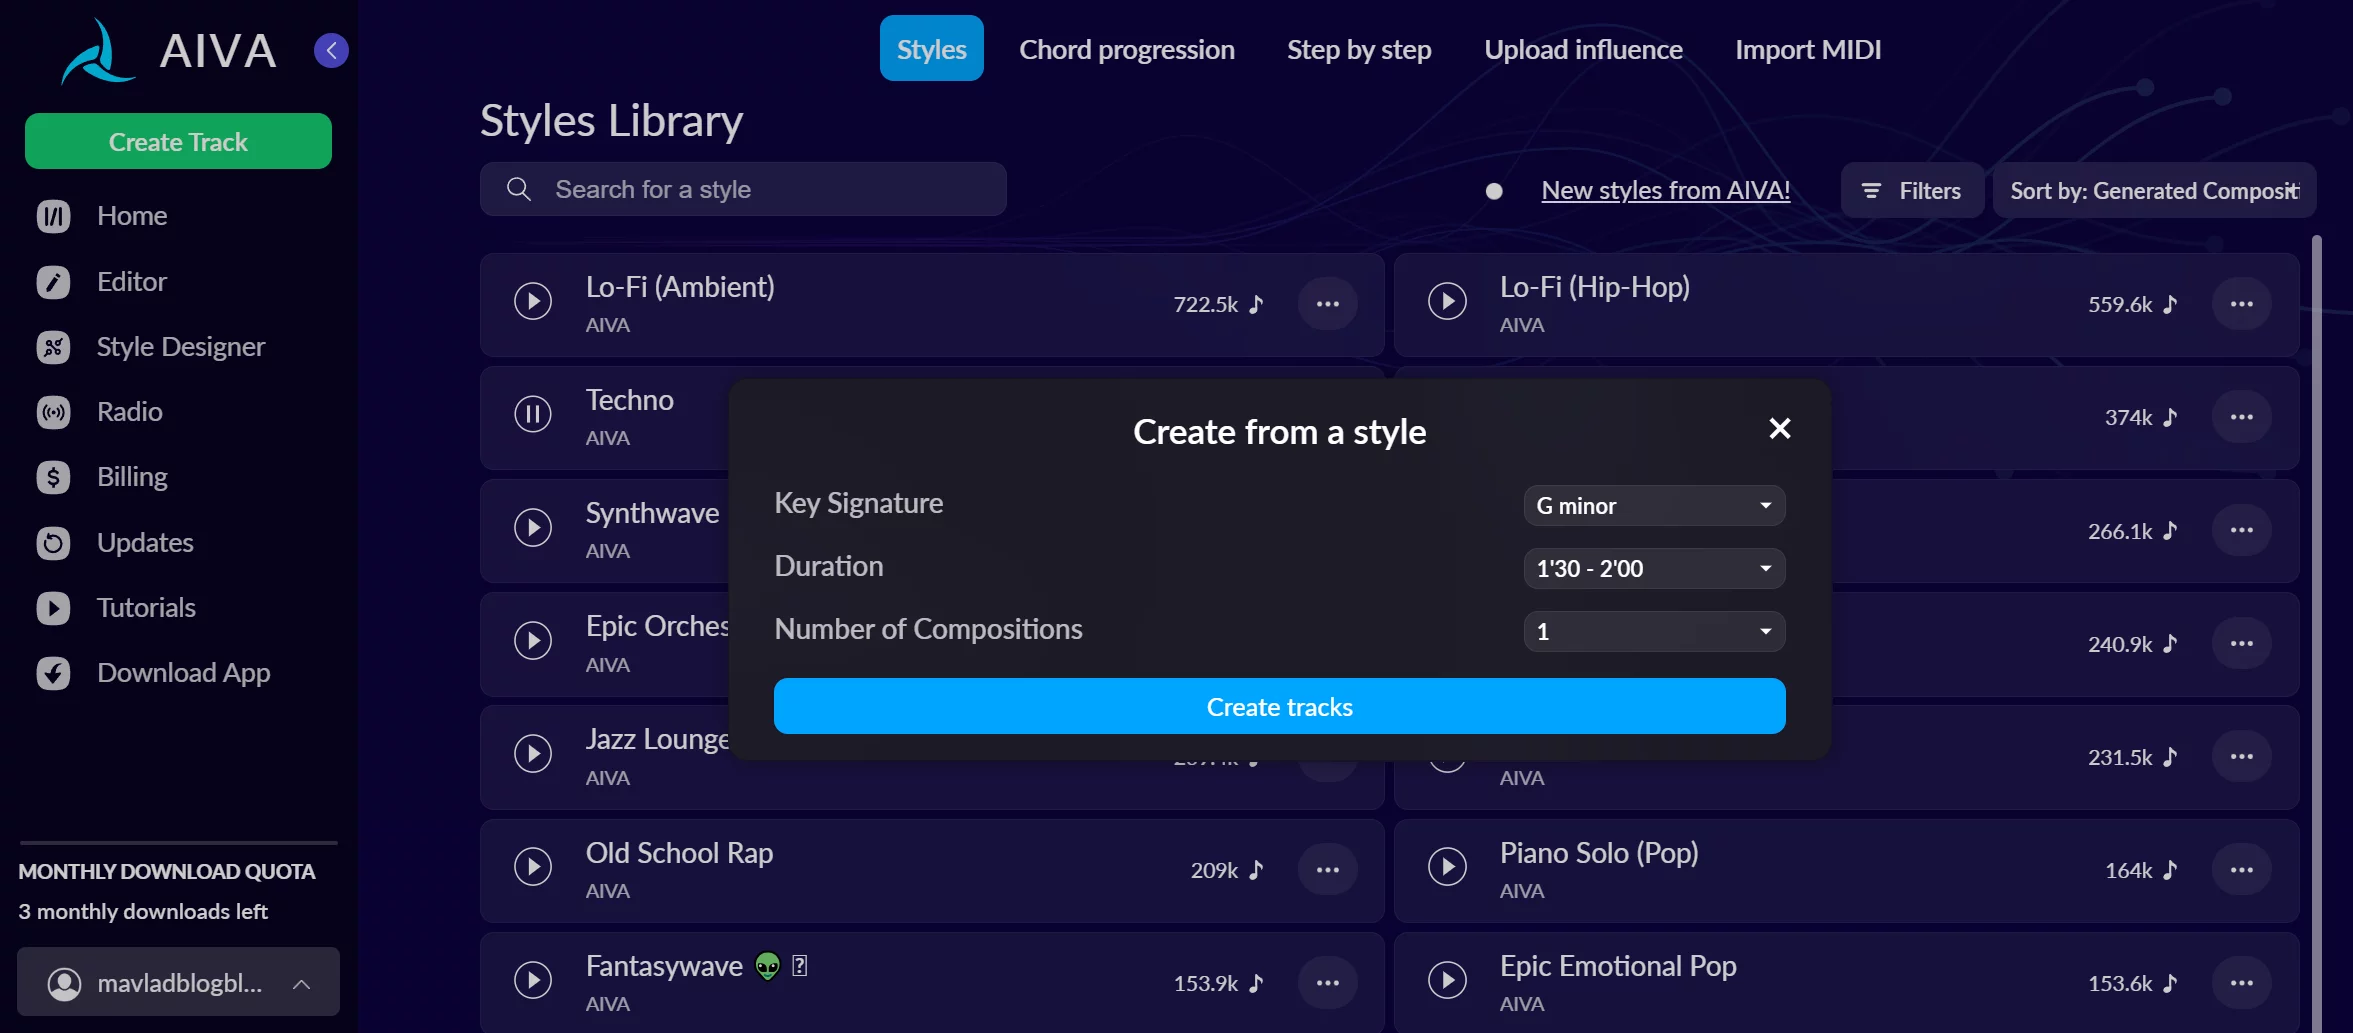The width and height of the screenshot is (2353, 1033).
Task: Click the Search for a style field
Action: [x=743, y=190]
